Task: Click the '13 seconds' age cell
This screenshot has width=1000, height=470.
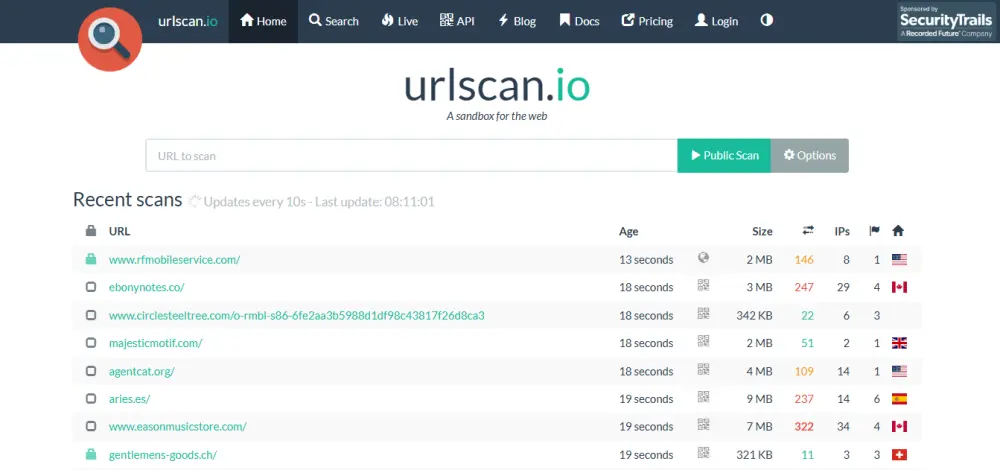Action: 646,260
